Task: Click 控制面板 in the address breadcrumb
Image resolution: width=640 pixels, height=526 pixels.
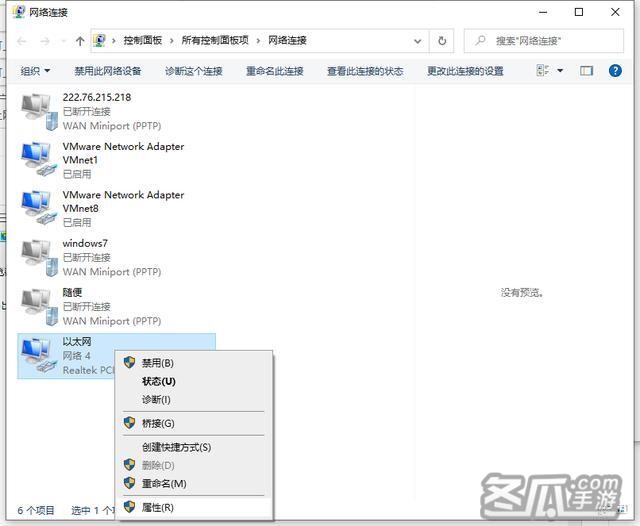Action: tap(143, 40)
